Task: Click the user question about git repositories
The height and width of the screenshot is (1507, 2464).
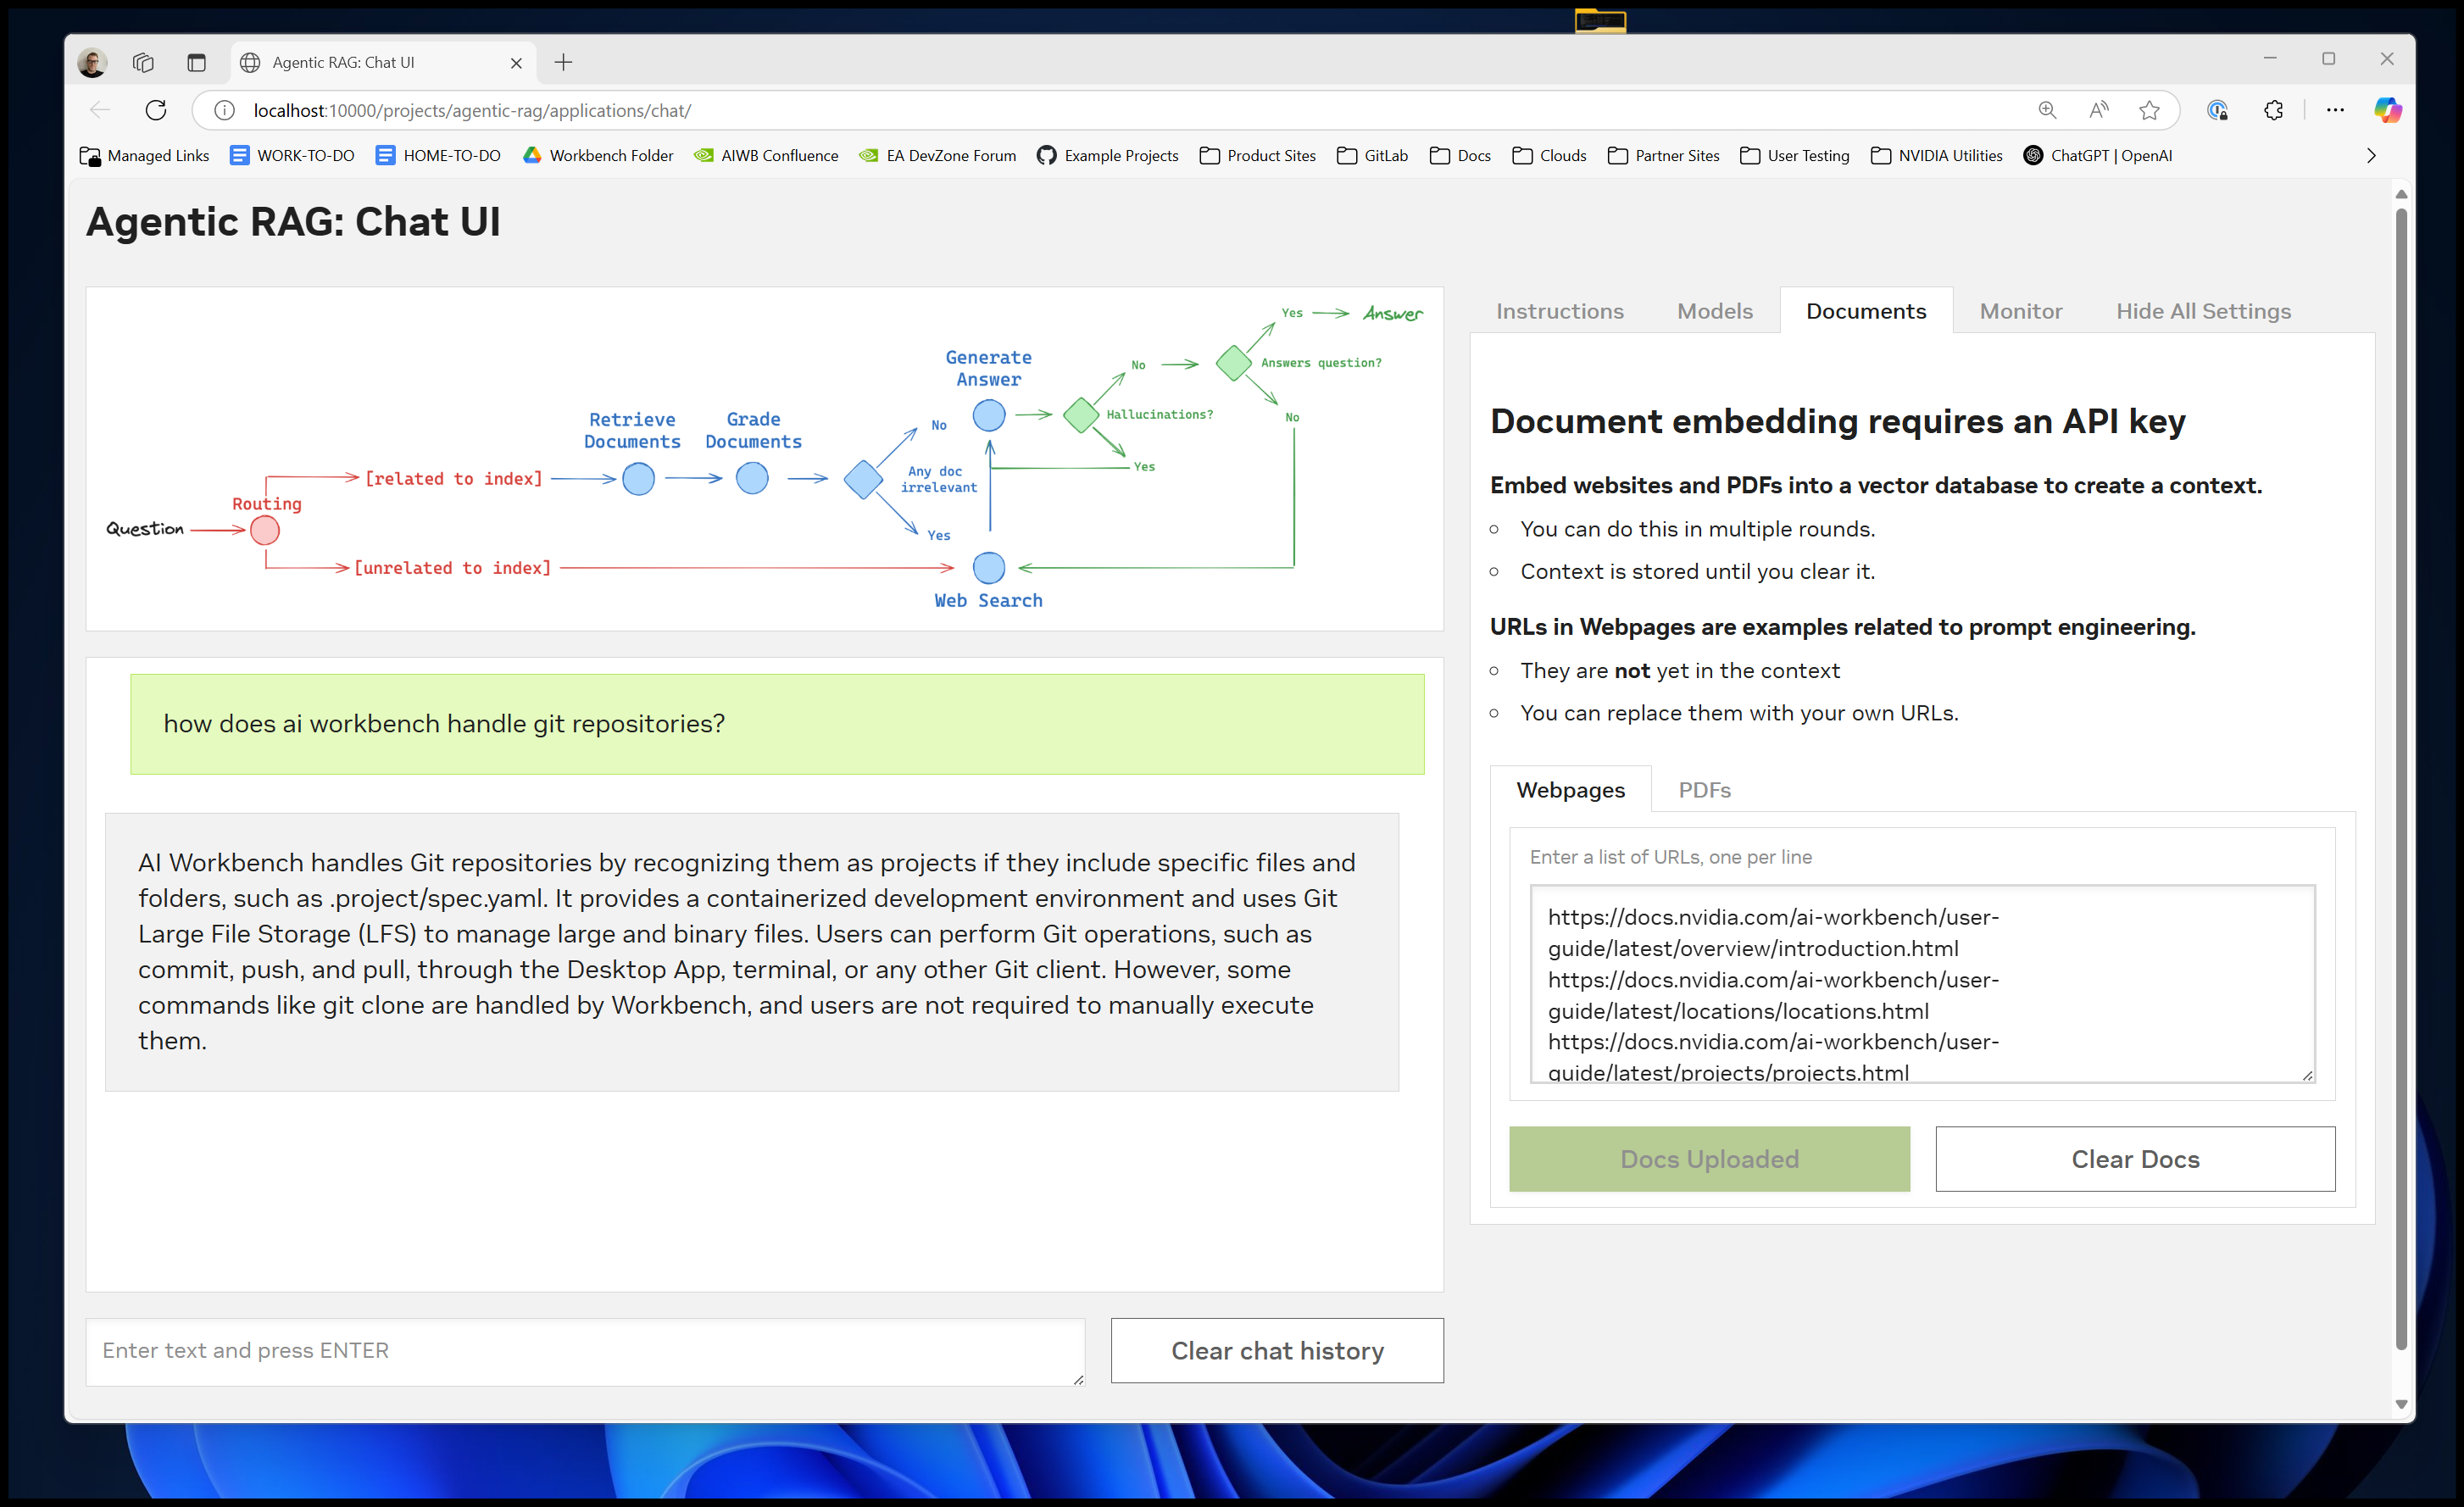Action: click(777, 724)
